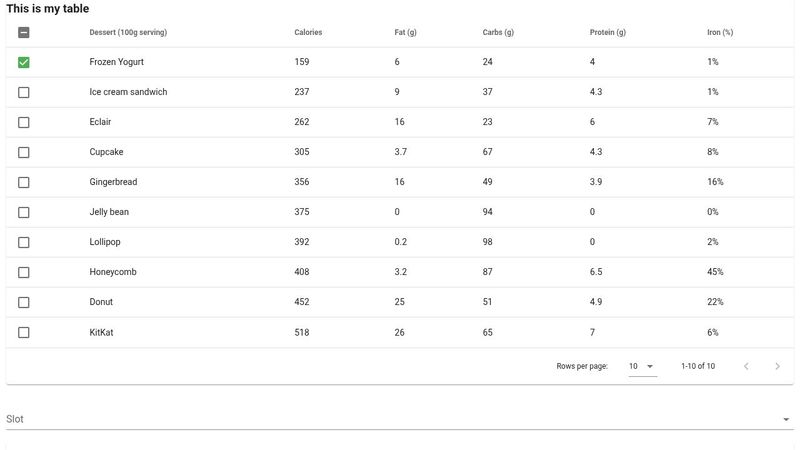Screen dimensions: 800x450
Task: Check the KitKat row checkbox
Action: point(24,332)
